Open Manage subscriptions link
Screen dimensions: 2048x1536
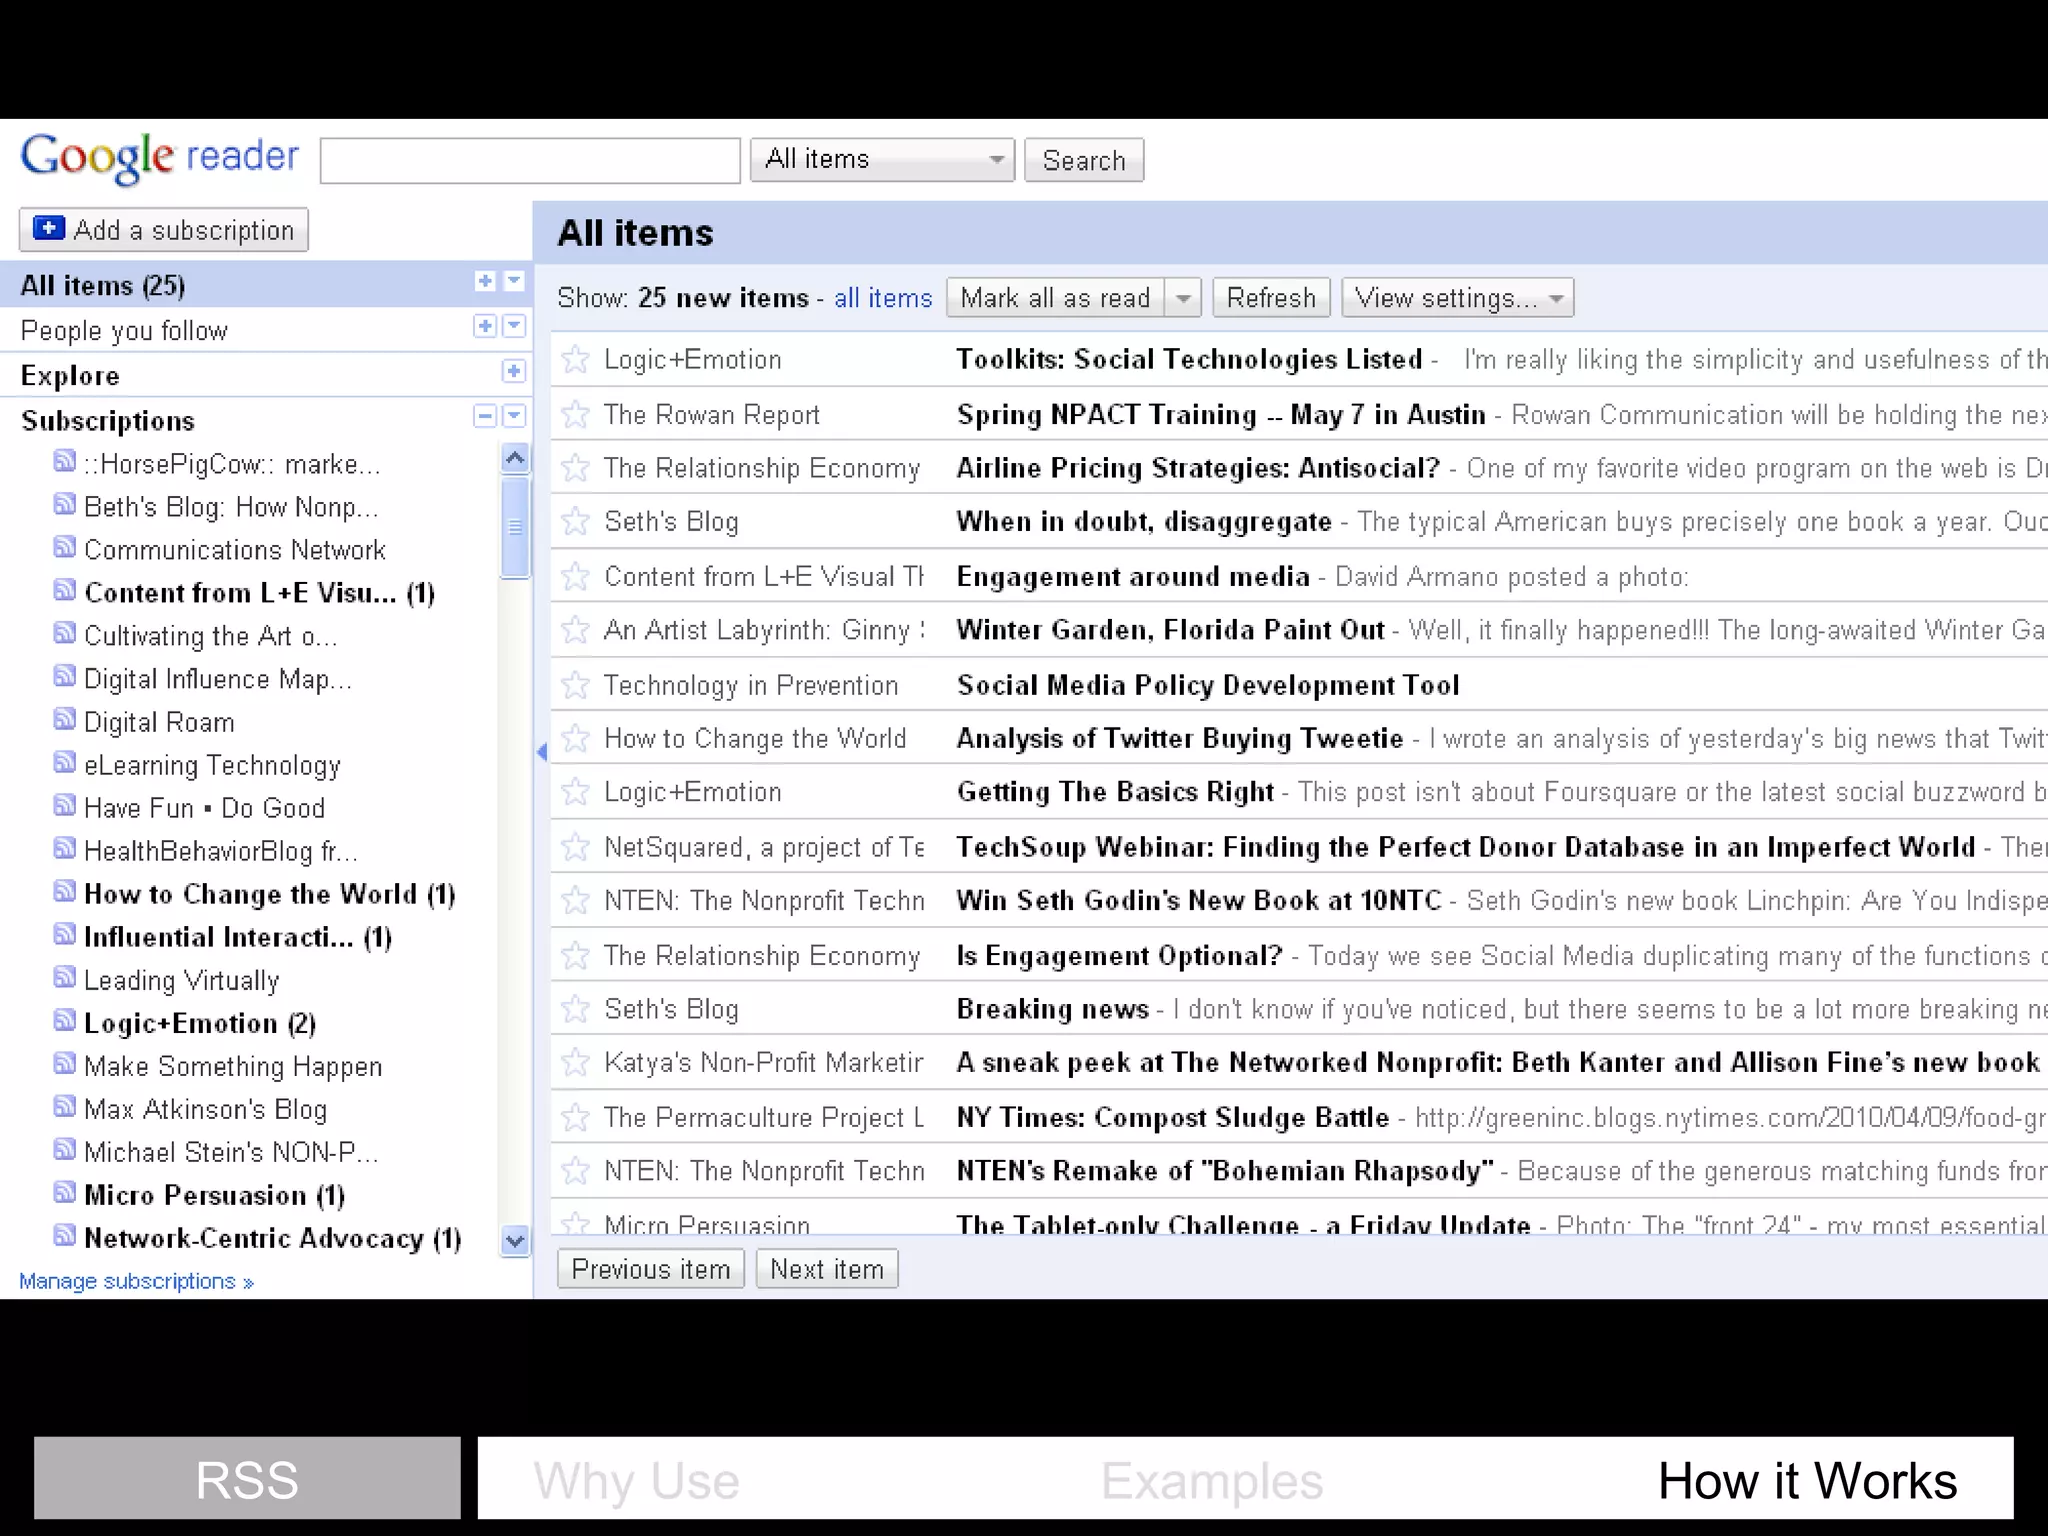(x=136, y=1281)
